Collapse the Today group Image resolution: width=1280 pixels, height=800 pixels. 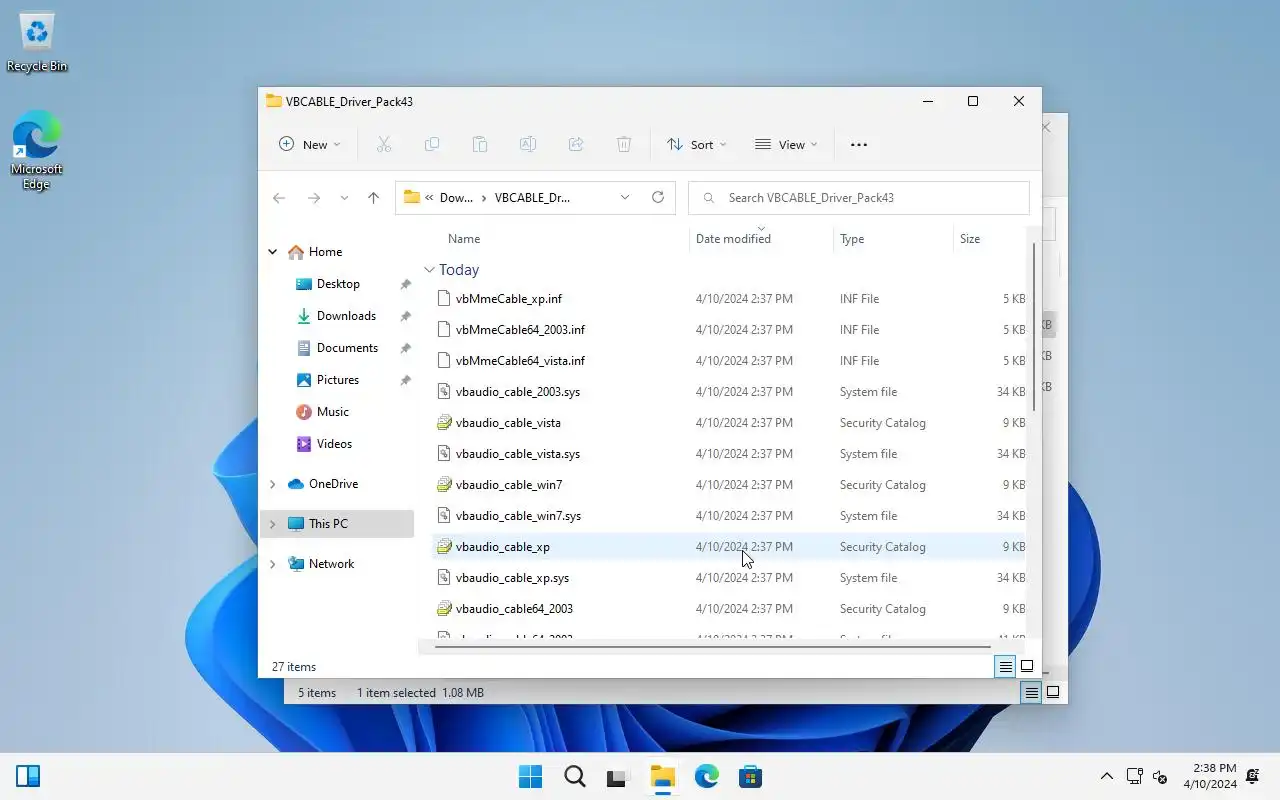[429, 270]
